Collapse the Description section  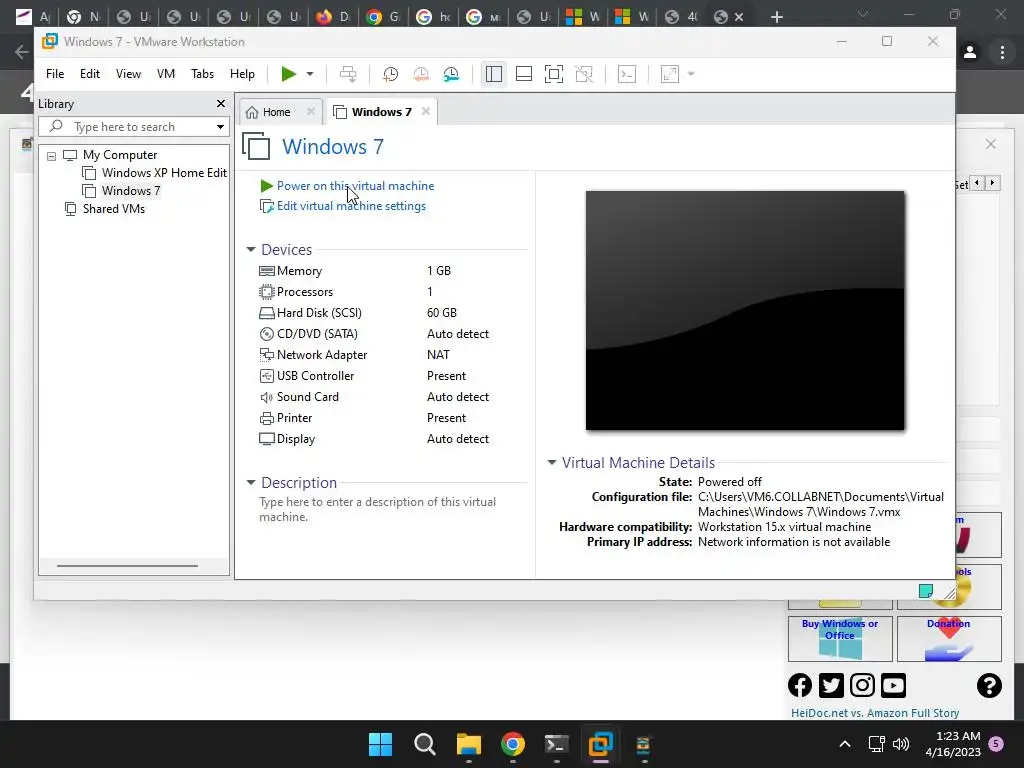(x=251, y=483)
